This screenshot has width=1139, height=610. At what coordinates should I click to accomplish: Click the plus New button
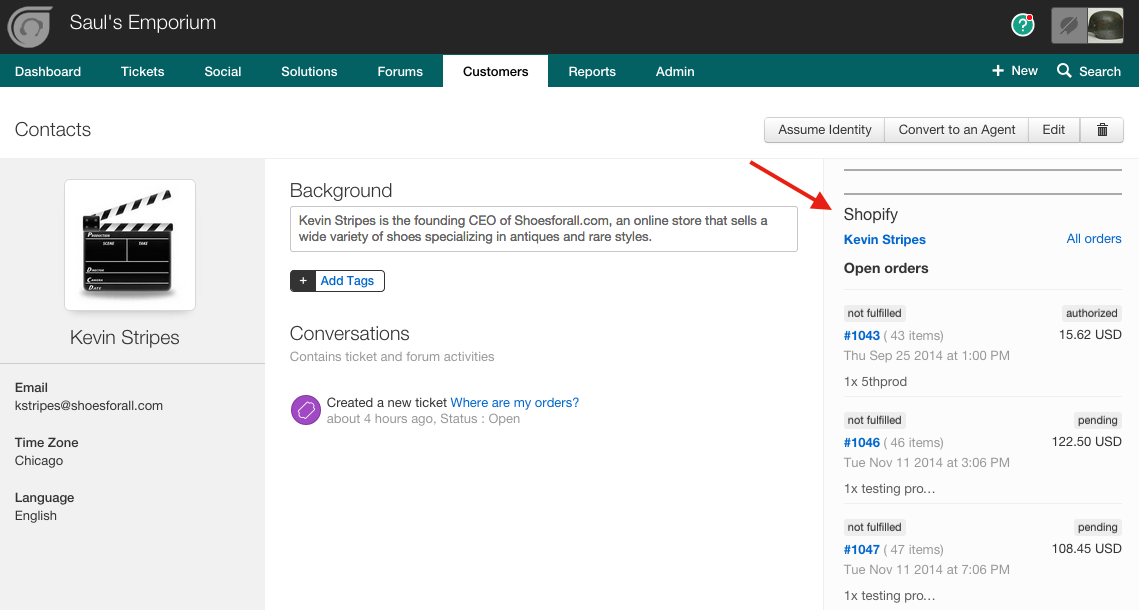point(1014,71)
